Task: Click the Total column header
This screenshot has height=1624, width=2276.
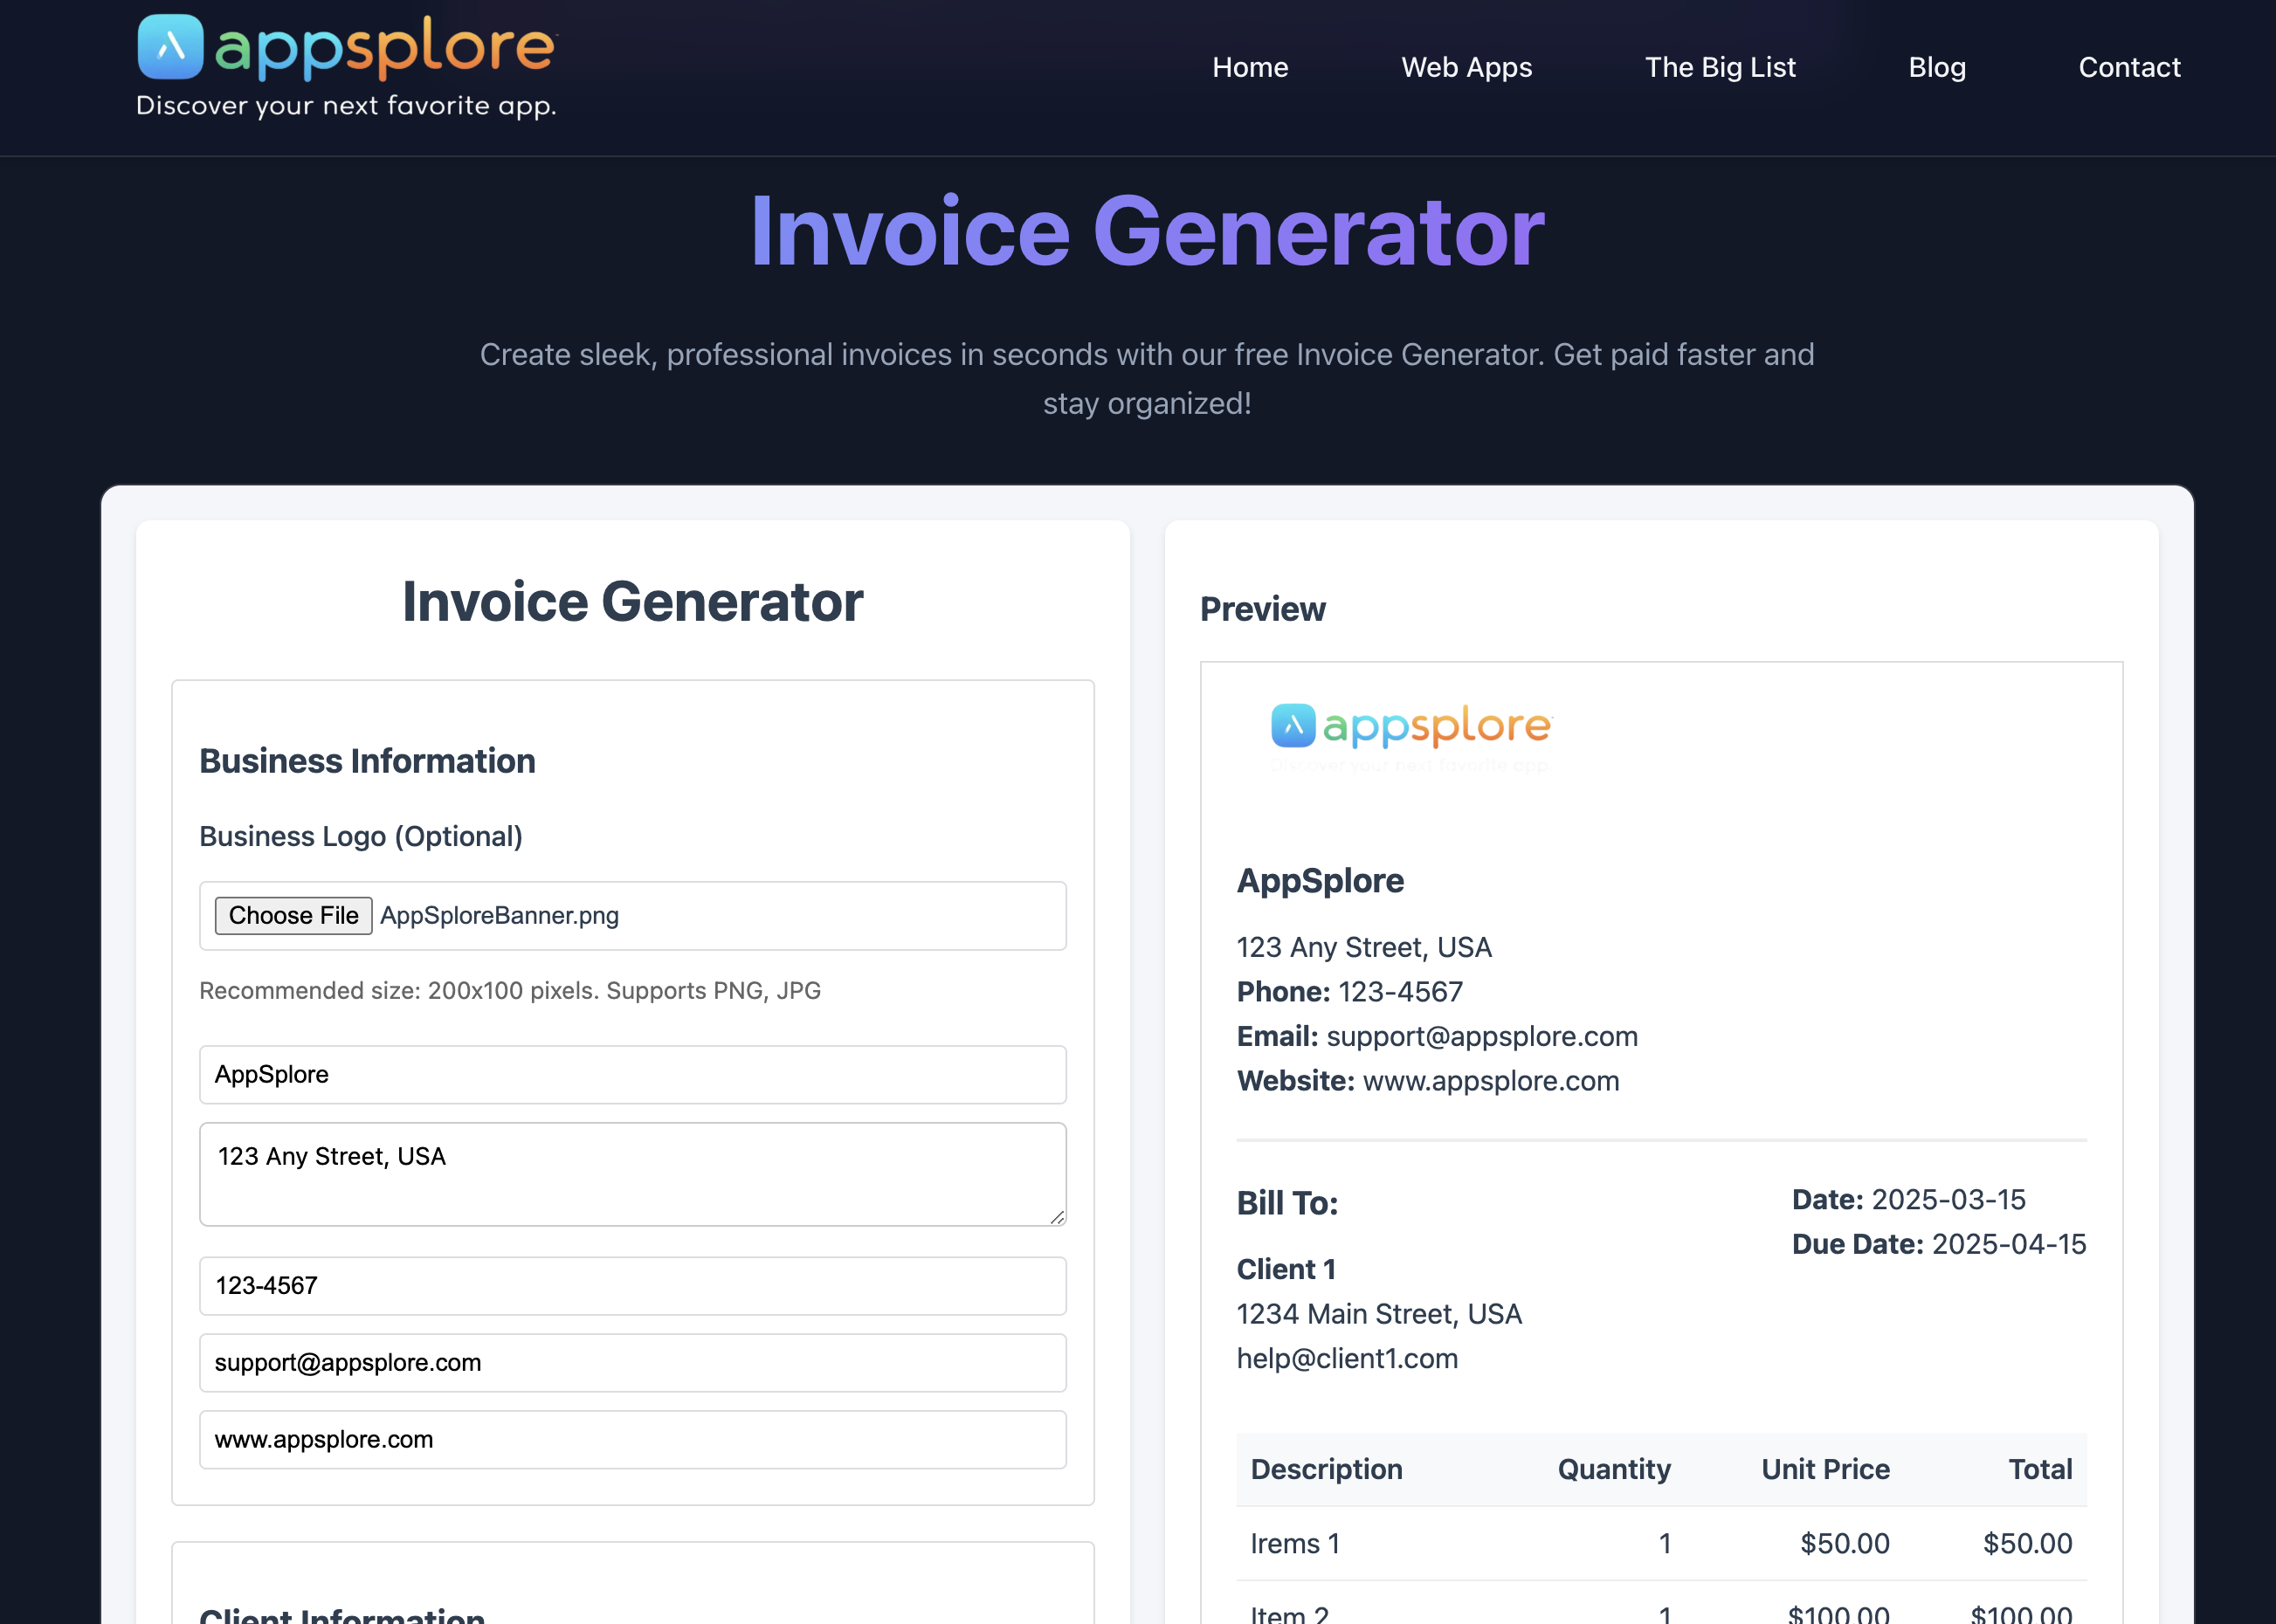Action: (2040, 1469)
